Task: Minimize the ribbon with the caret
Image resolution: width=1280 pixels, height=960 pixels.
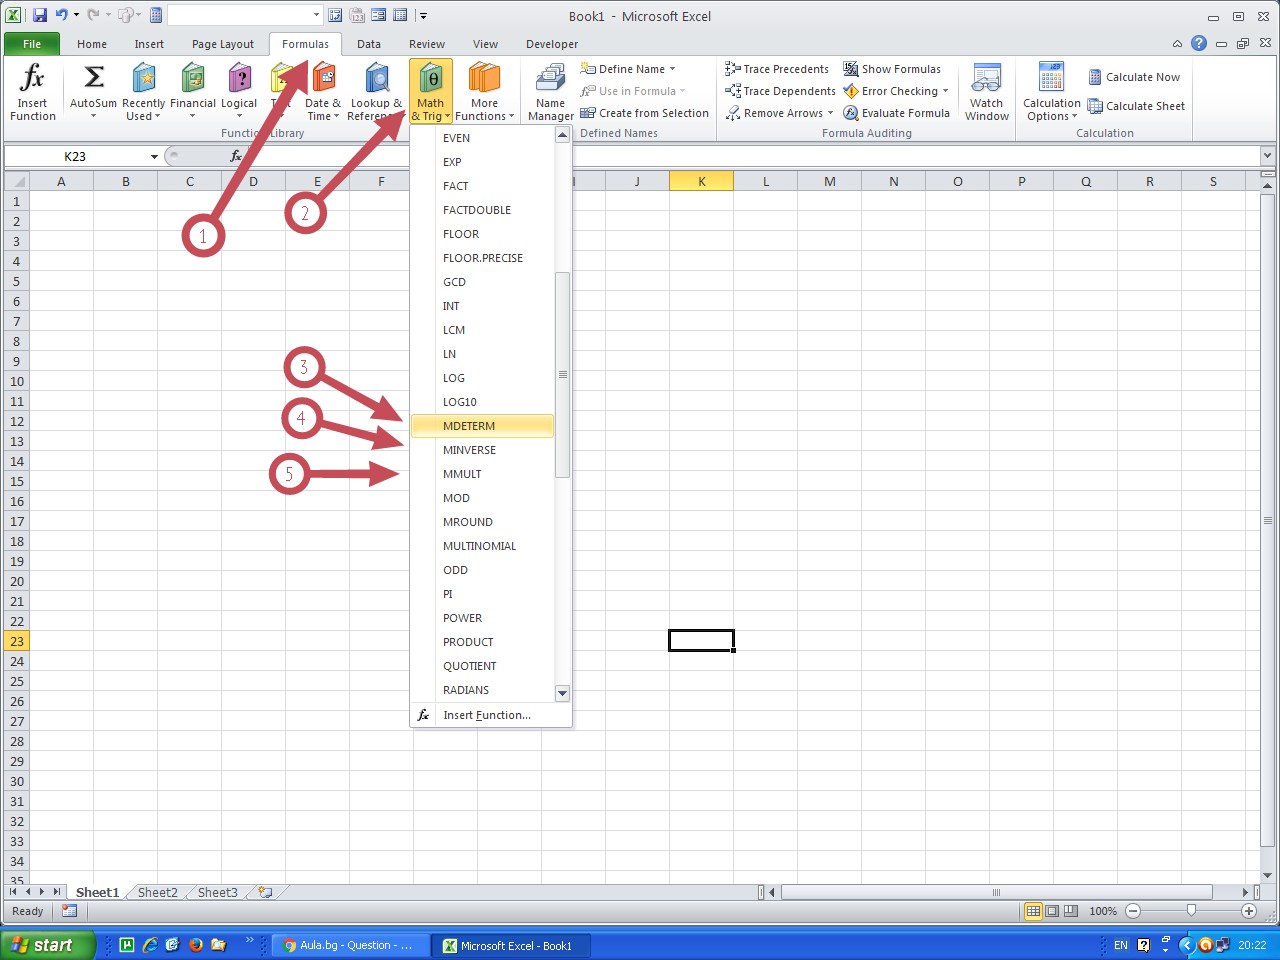Action: 1177,44
